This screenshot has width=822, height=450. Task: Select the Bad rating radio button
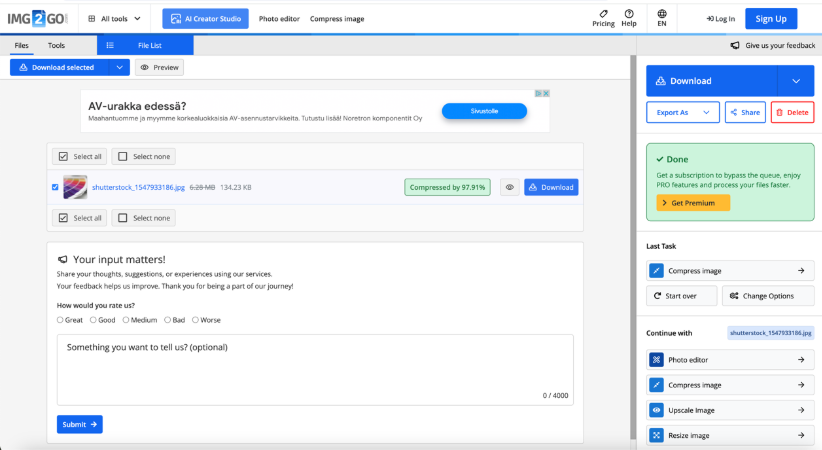click(166, 320)
